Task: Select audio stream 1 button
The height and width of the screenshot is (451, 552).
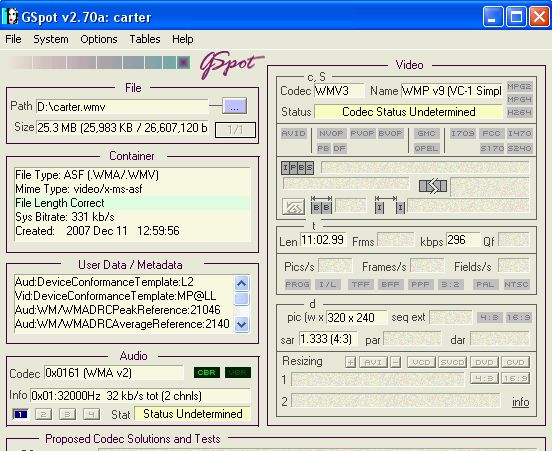Action: (20, 414)
